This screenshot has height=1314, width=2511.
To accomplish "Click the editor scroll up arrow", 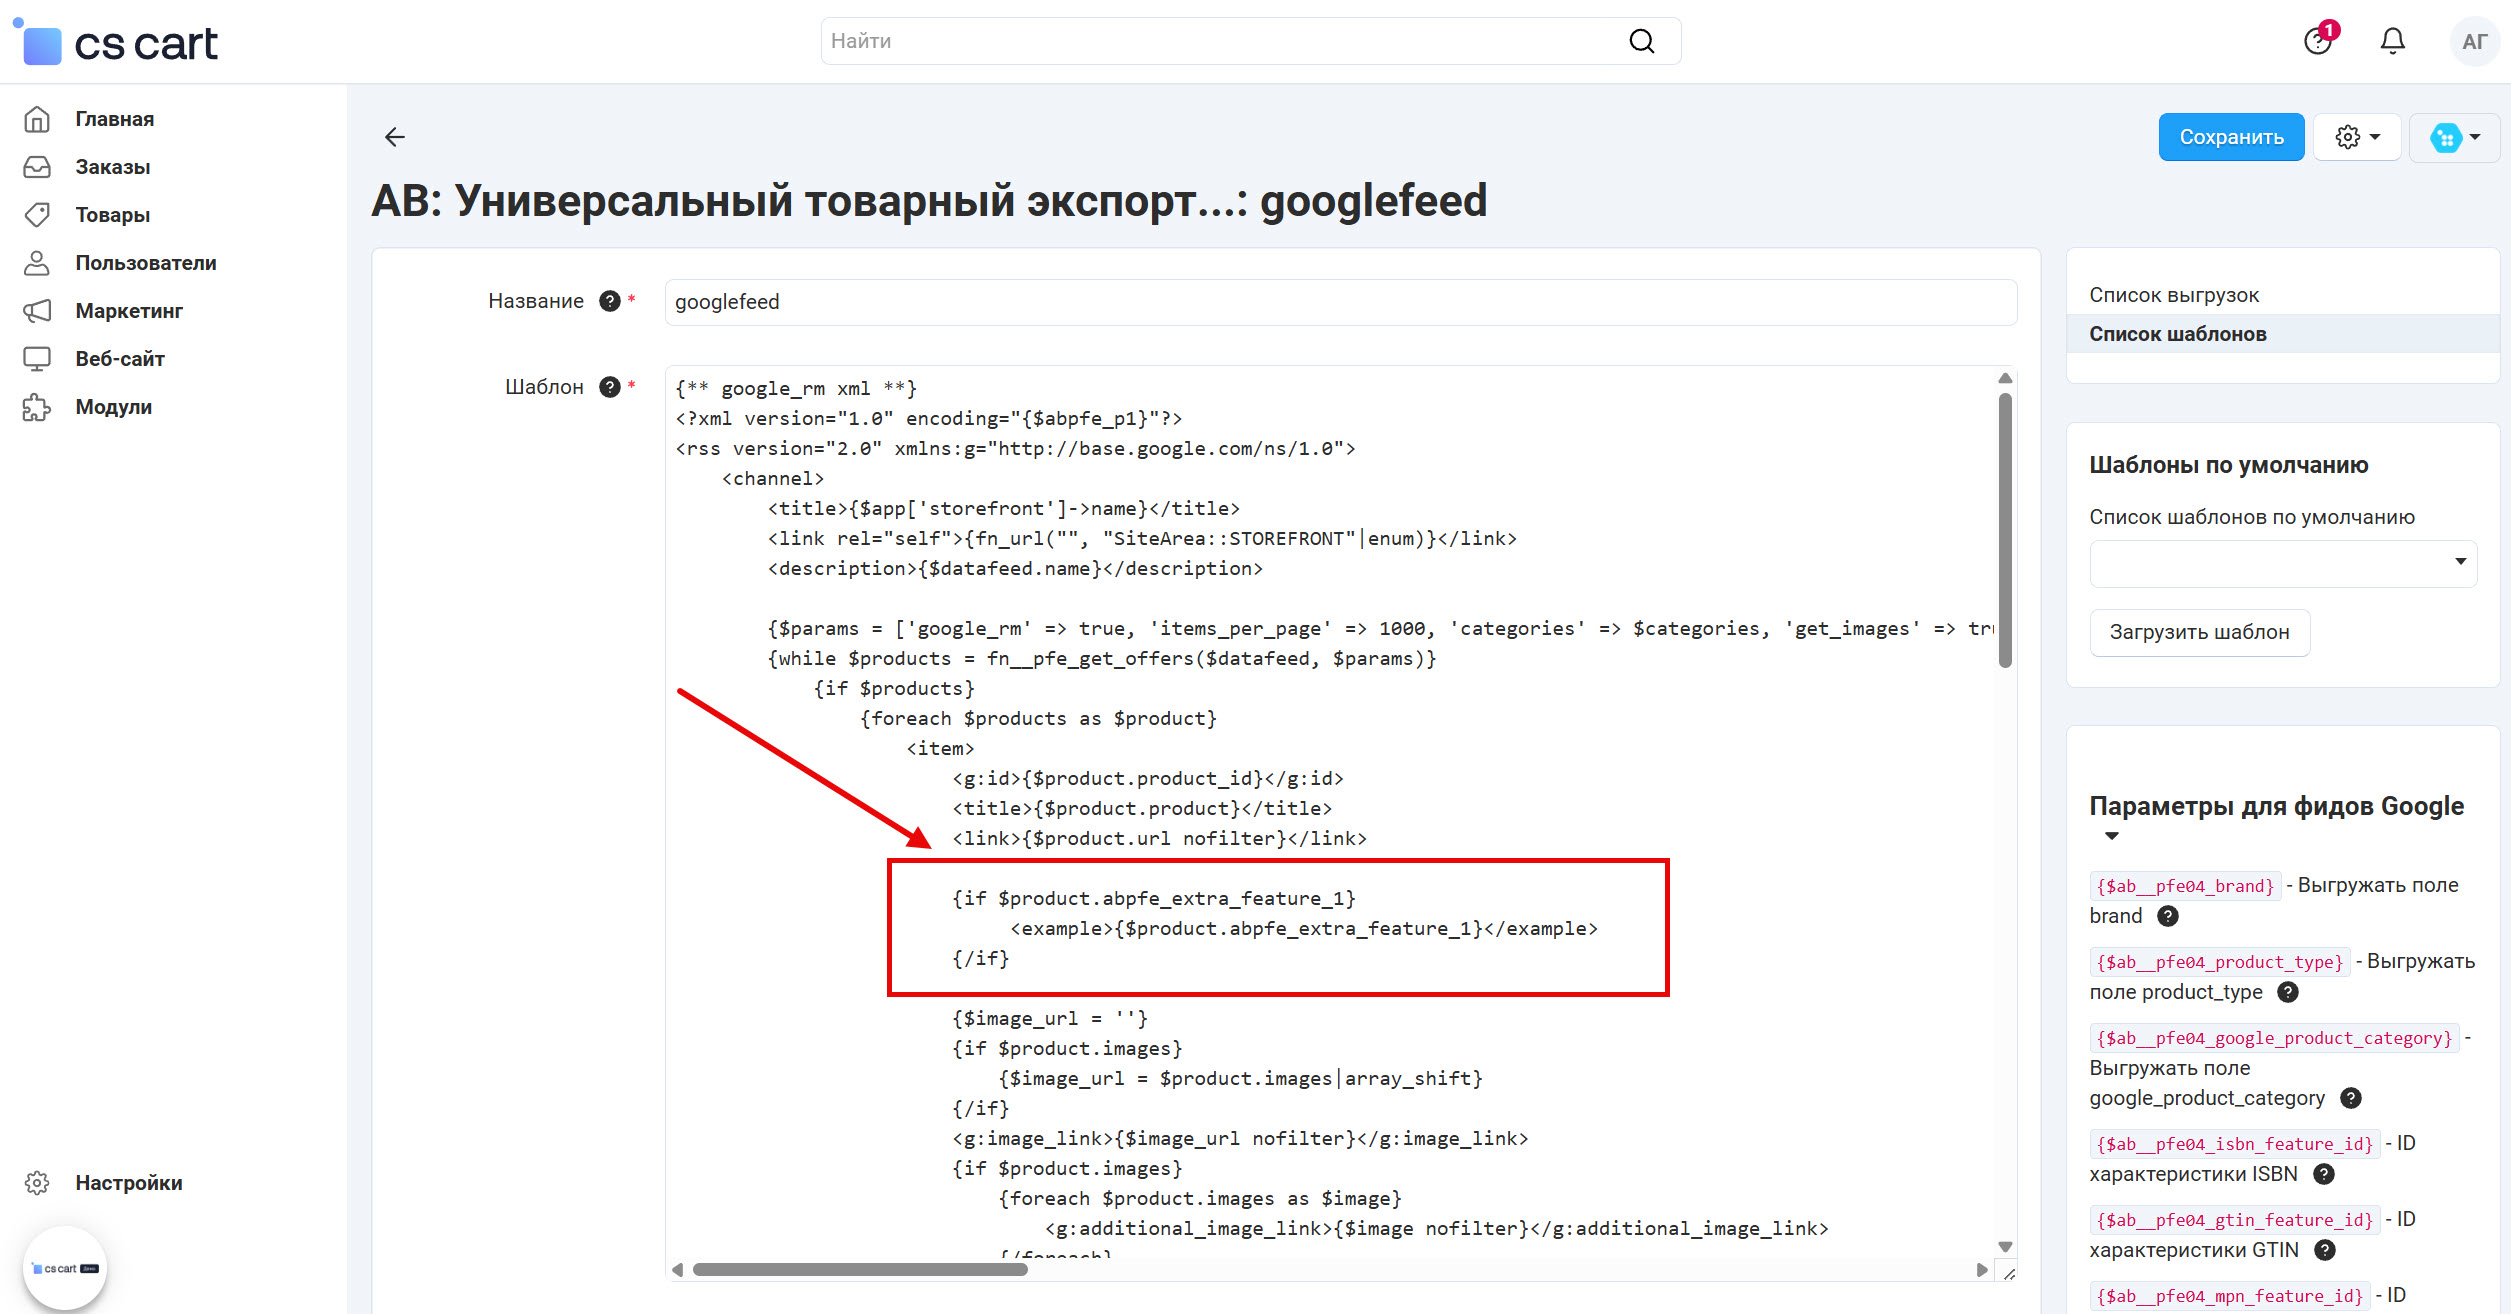I will coord(2005,378).
